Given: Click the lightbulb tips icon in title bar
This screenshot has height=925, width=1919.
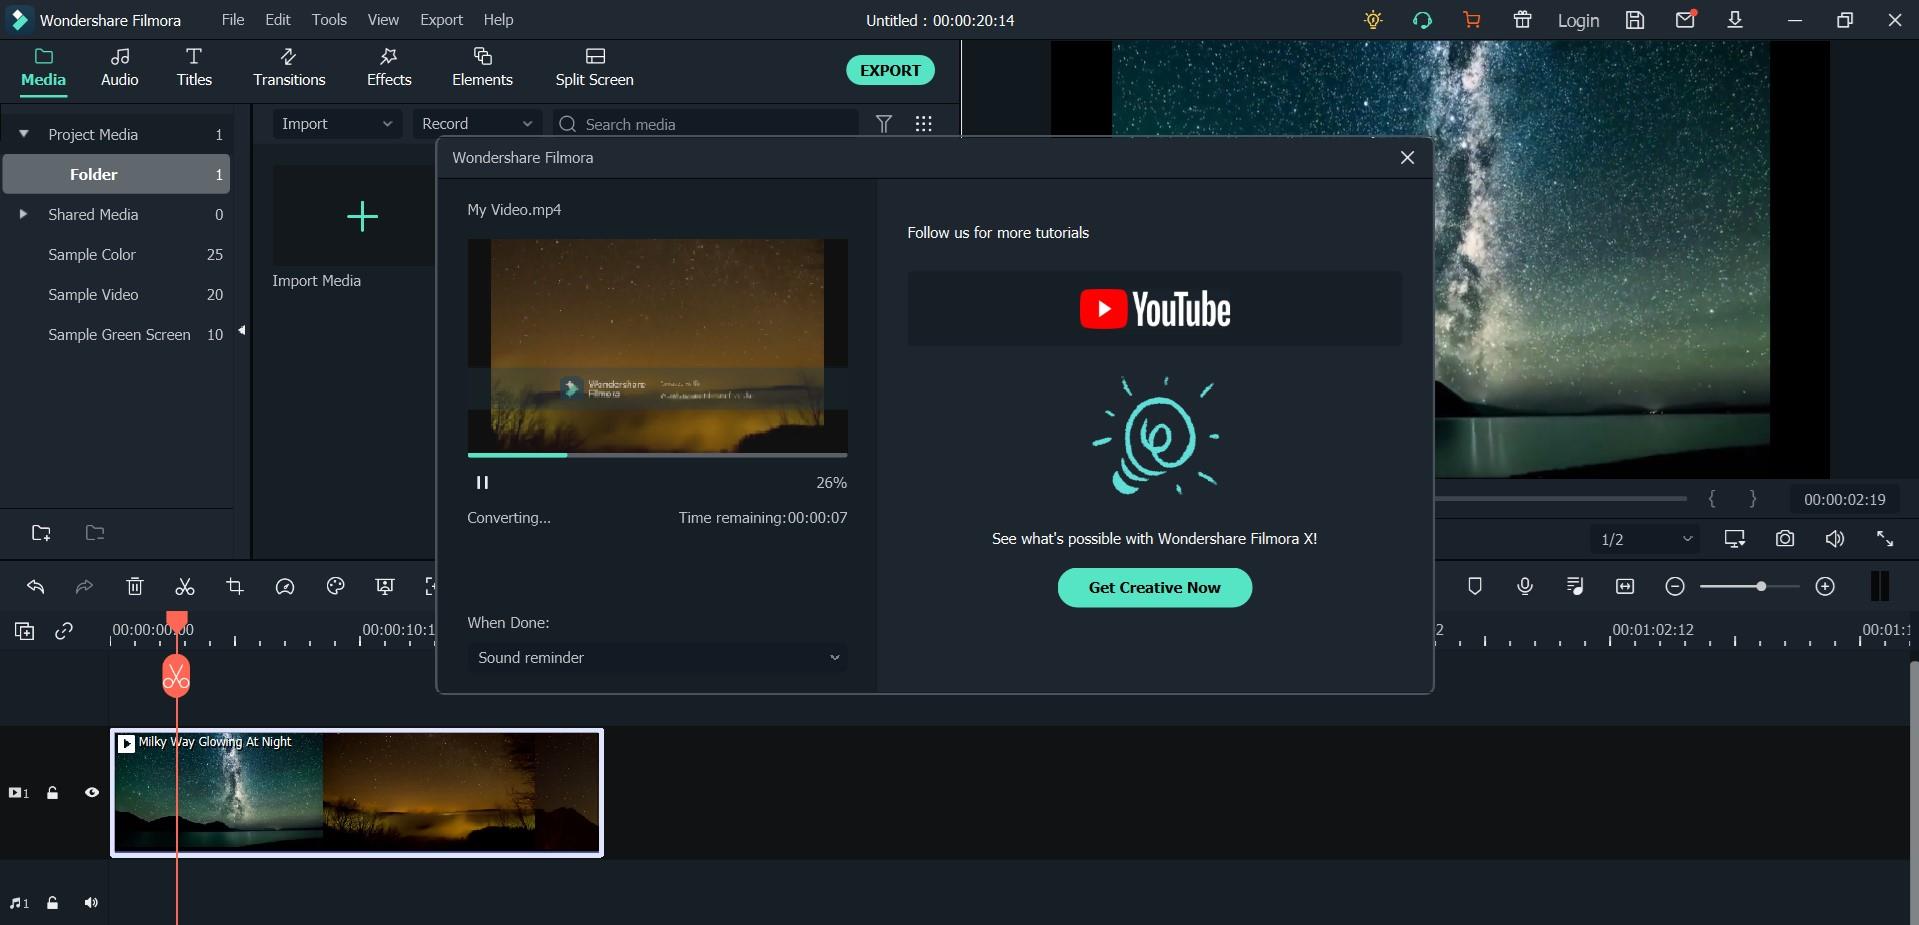Looking at the screenshot, I should pos(1373,20).
